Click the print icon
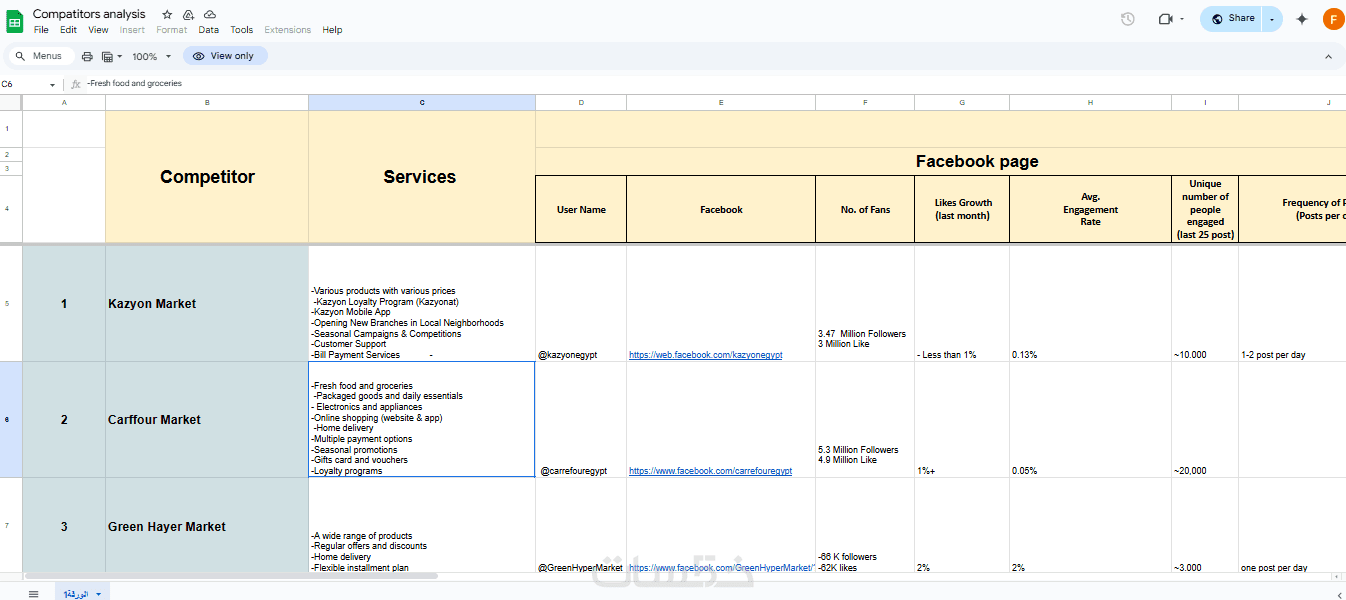The image size is (1346, 600). pos(87,56)
